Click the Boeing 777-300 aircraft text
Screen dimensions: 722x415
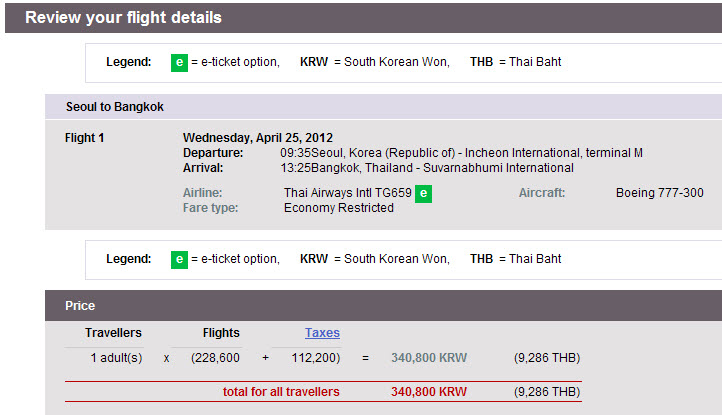click(x=660, y=193)
